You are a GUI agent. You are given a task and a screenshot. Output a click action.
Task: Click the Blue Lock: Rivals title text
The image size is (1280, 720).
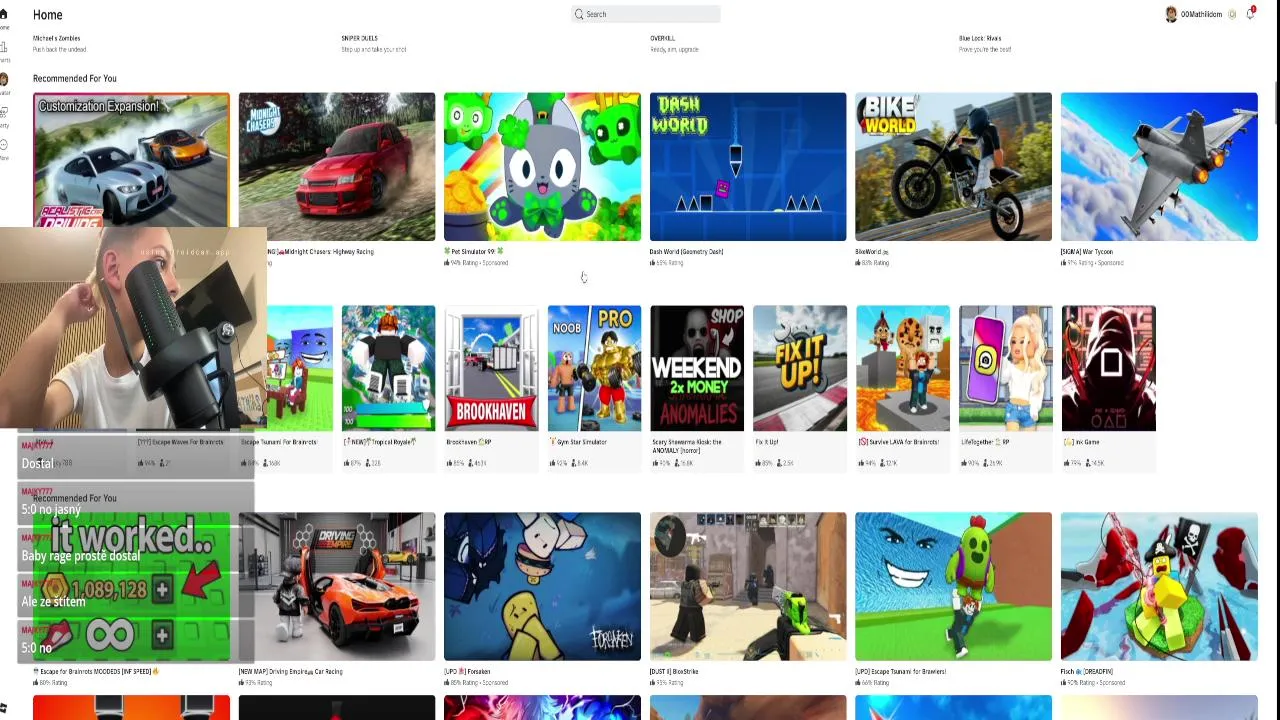[x=980, y=38]
